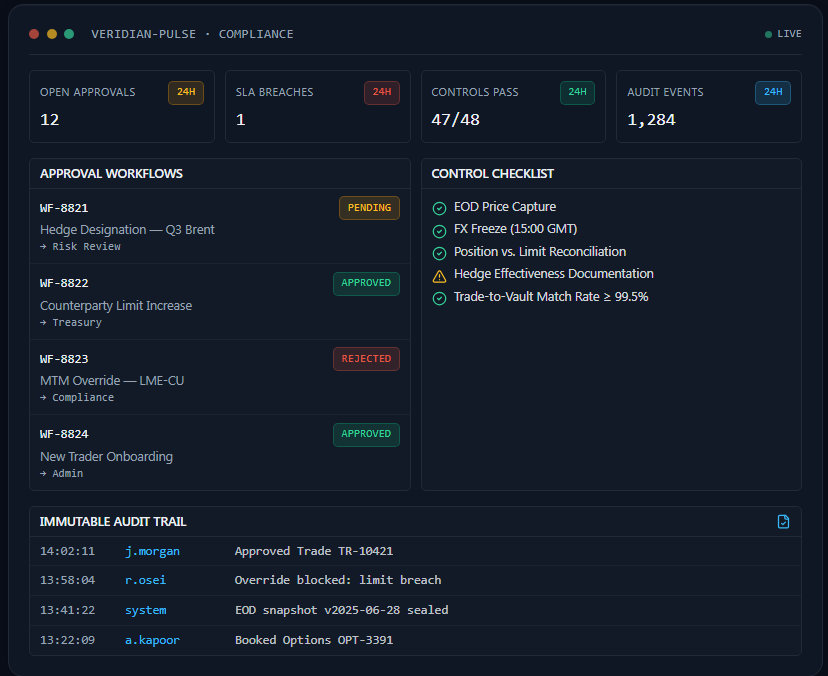Screen dimensions: 828x676
Task: Click the Admin routing label
Action: [x=68, y=473]
